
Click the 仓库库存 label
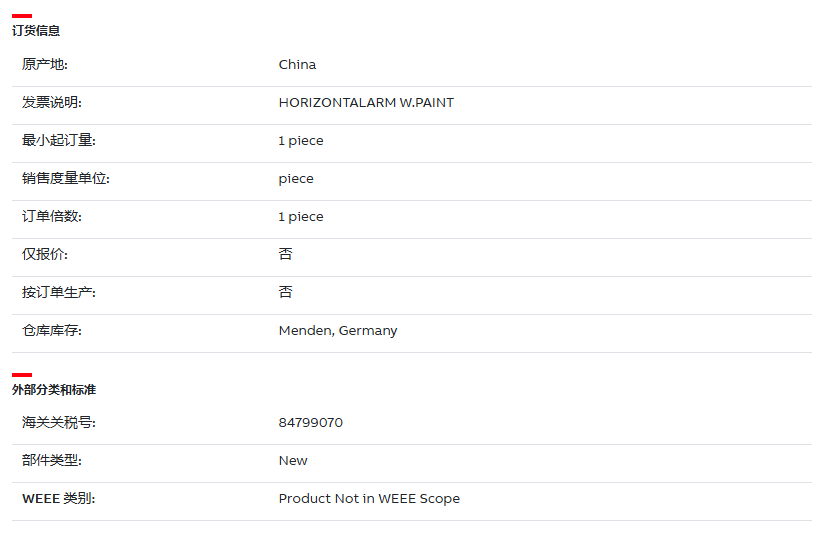pos(51,331)
